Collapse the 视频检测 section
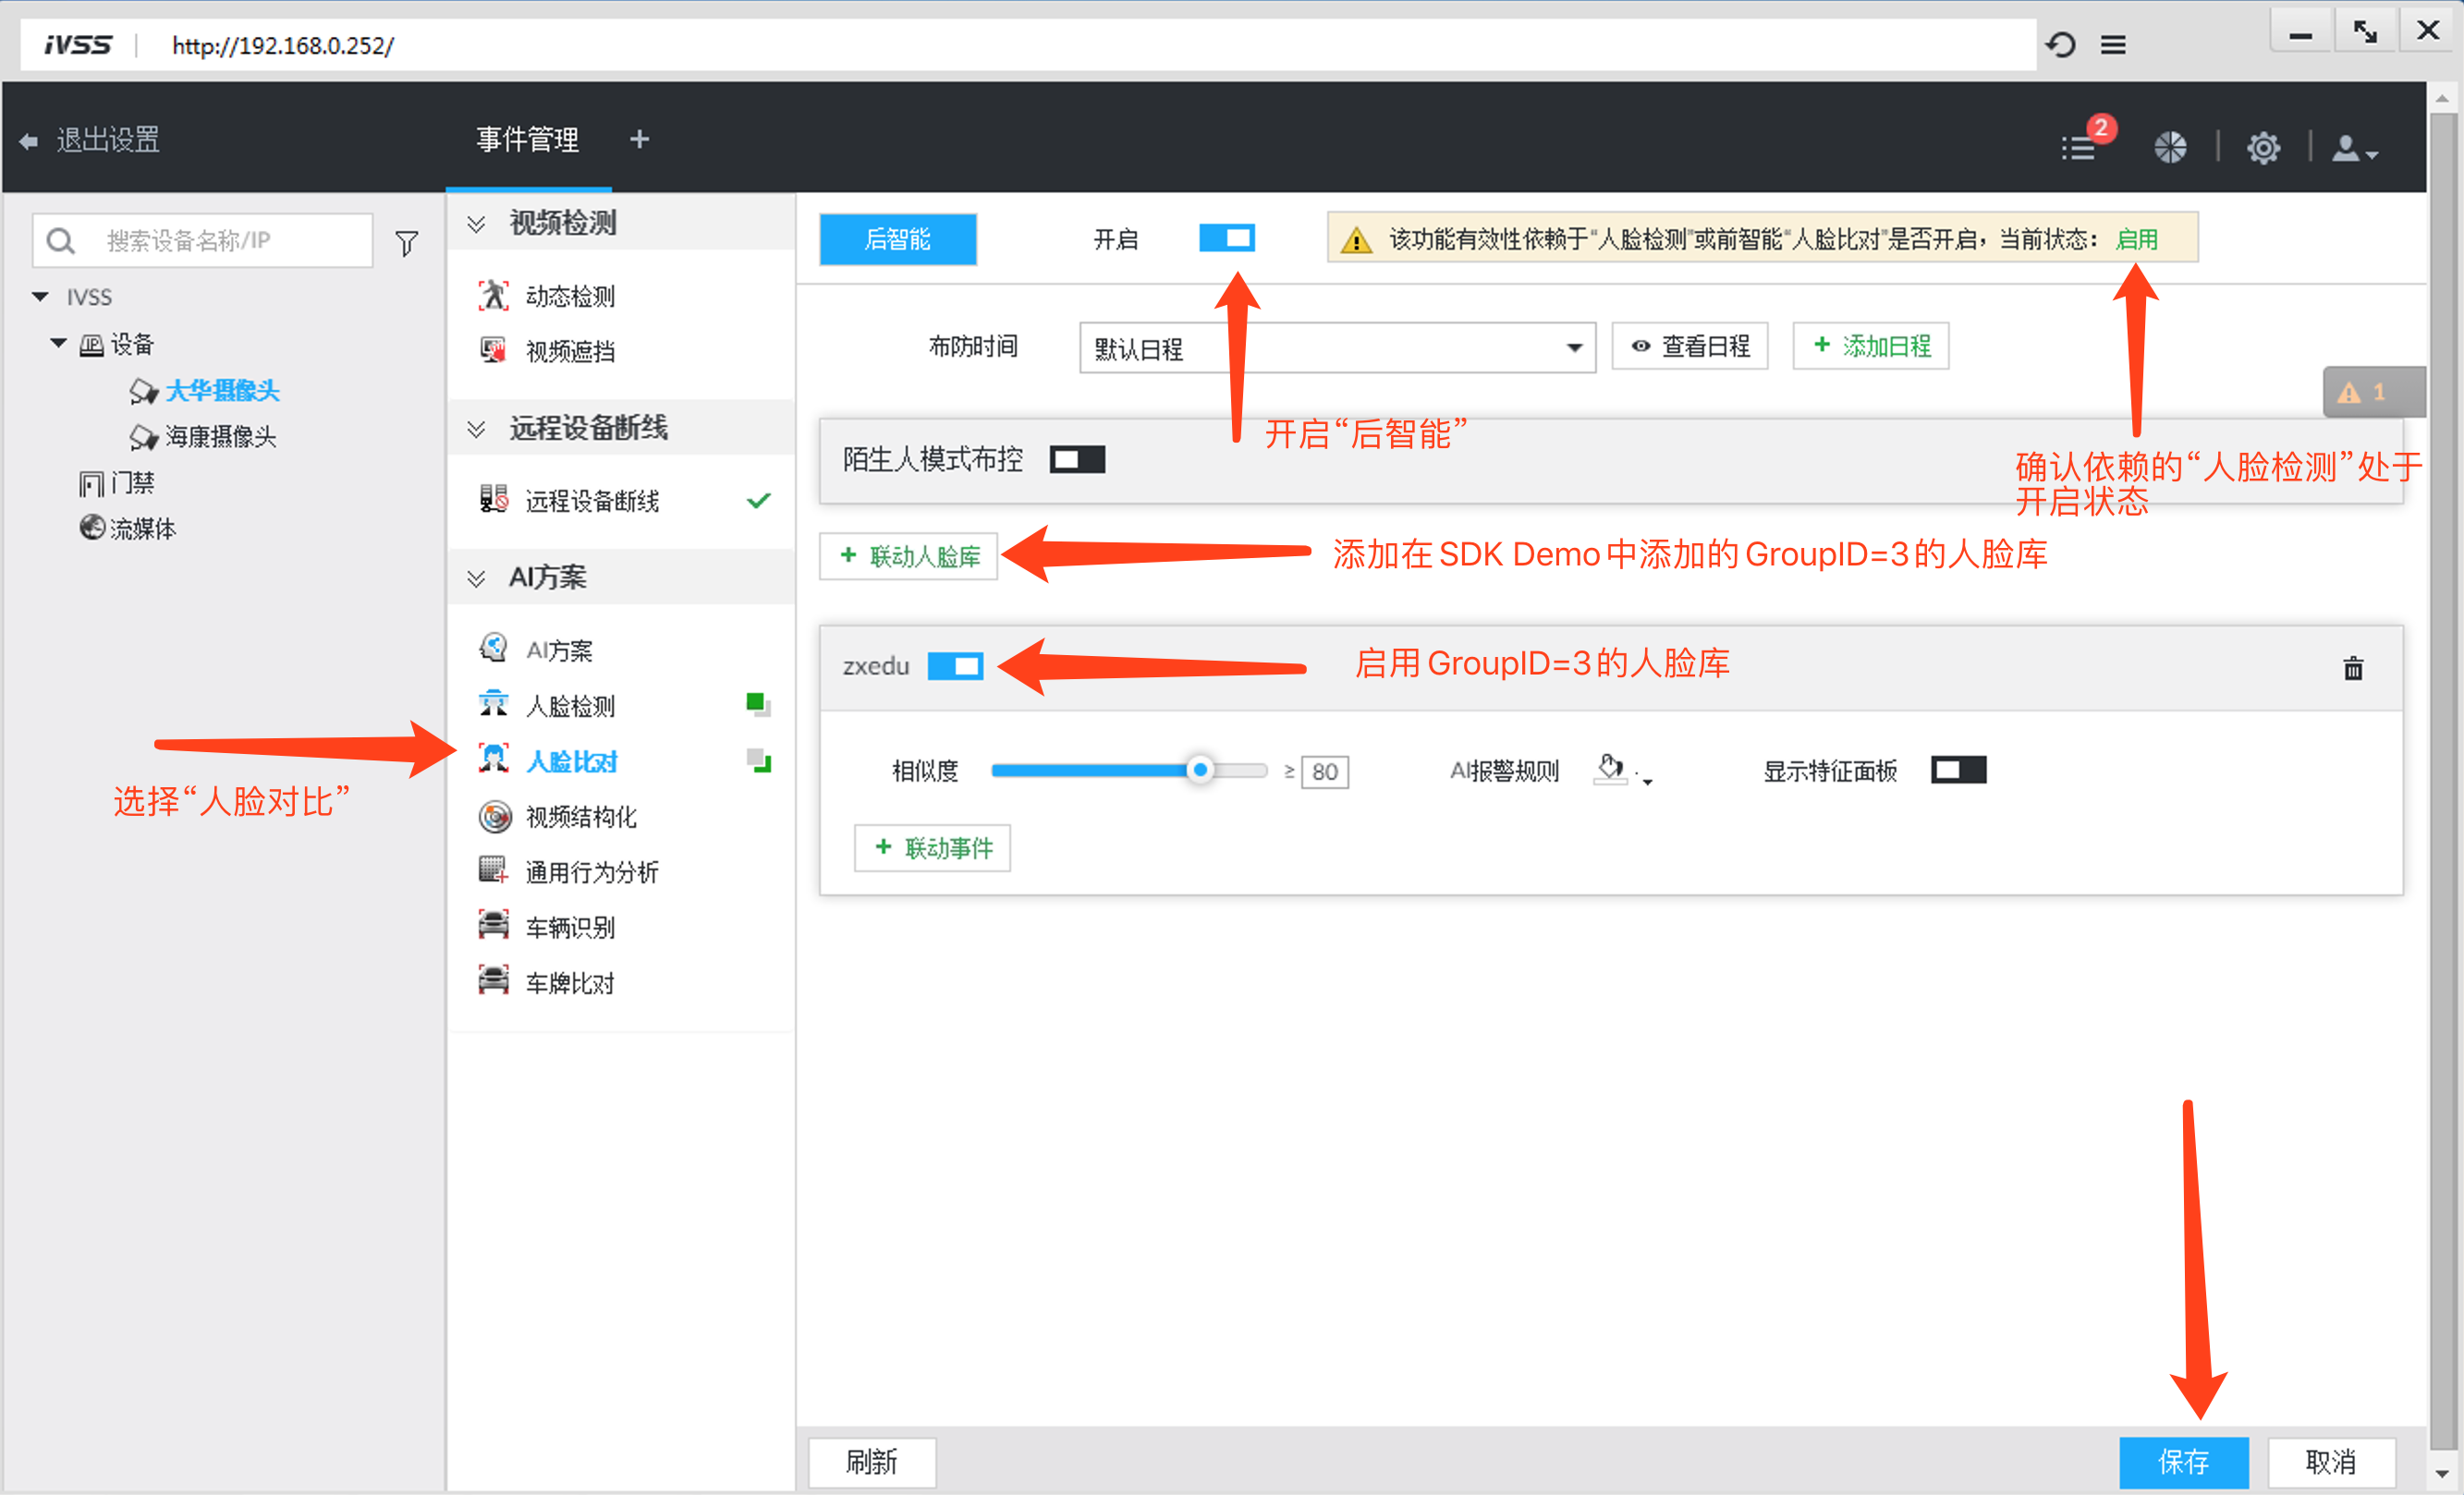The image size is (2464, 1495). (477, 223)
